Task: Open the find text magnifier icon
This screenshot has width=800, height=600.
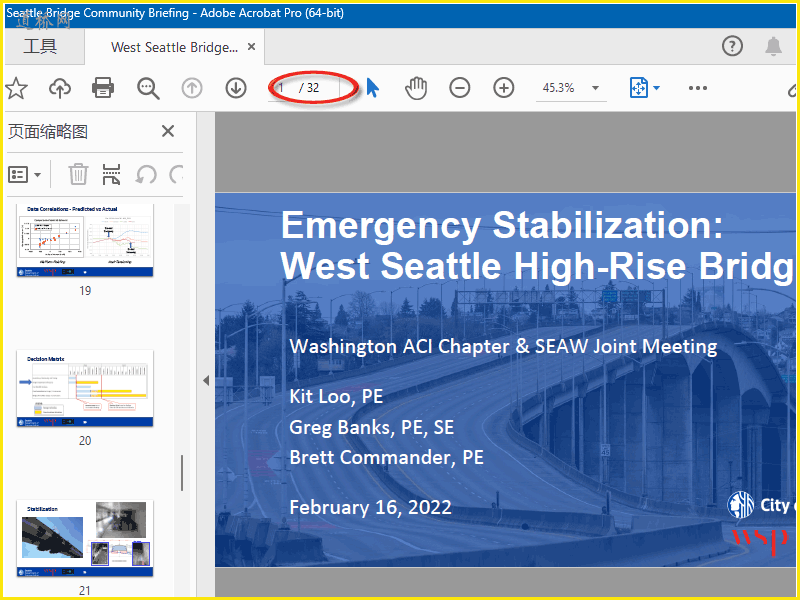Action: 148,88
